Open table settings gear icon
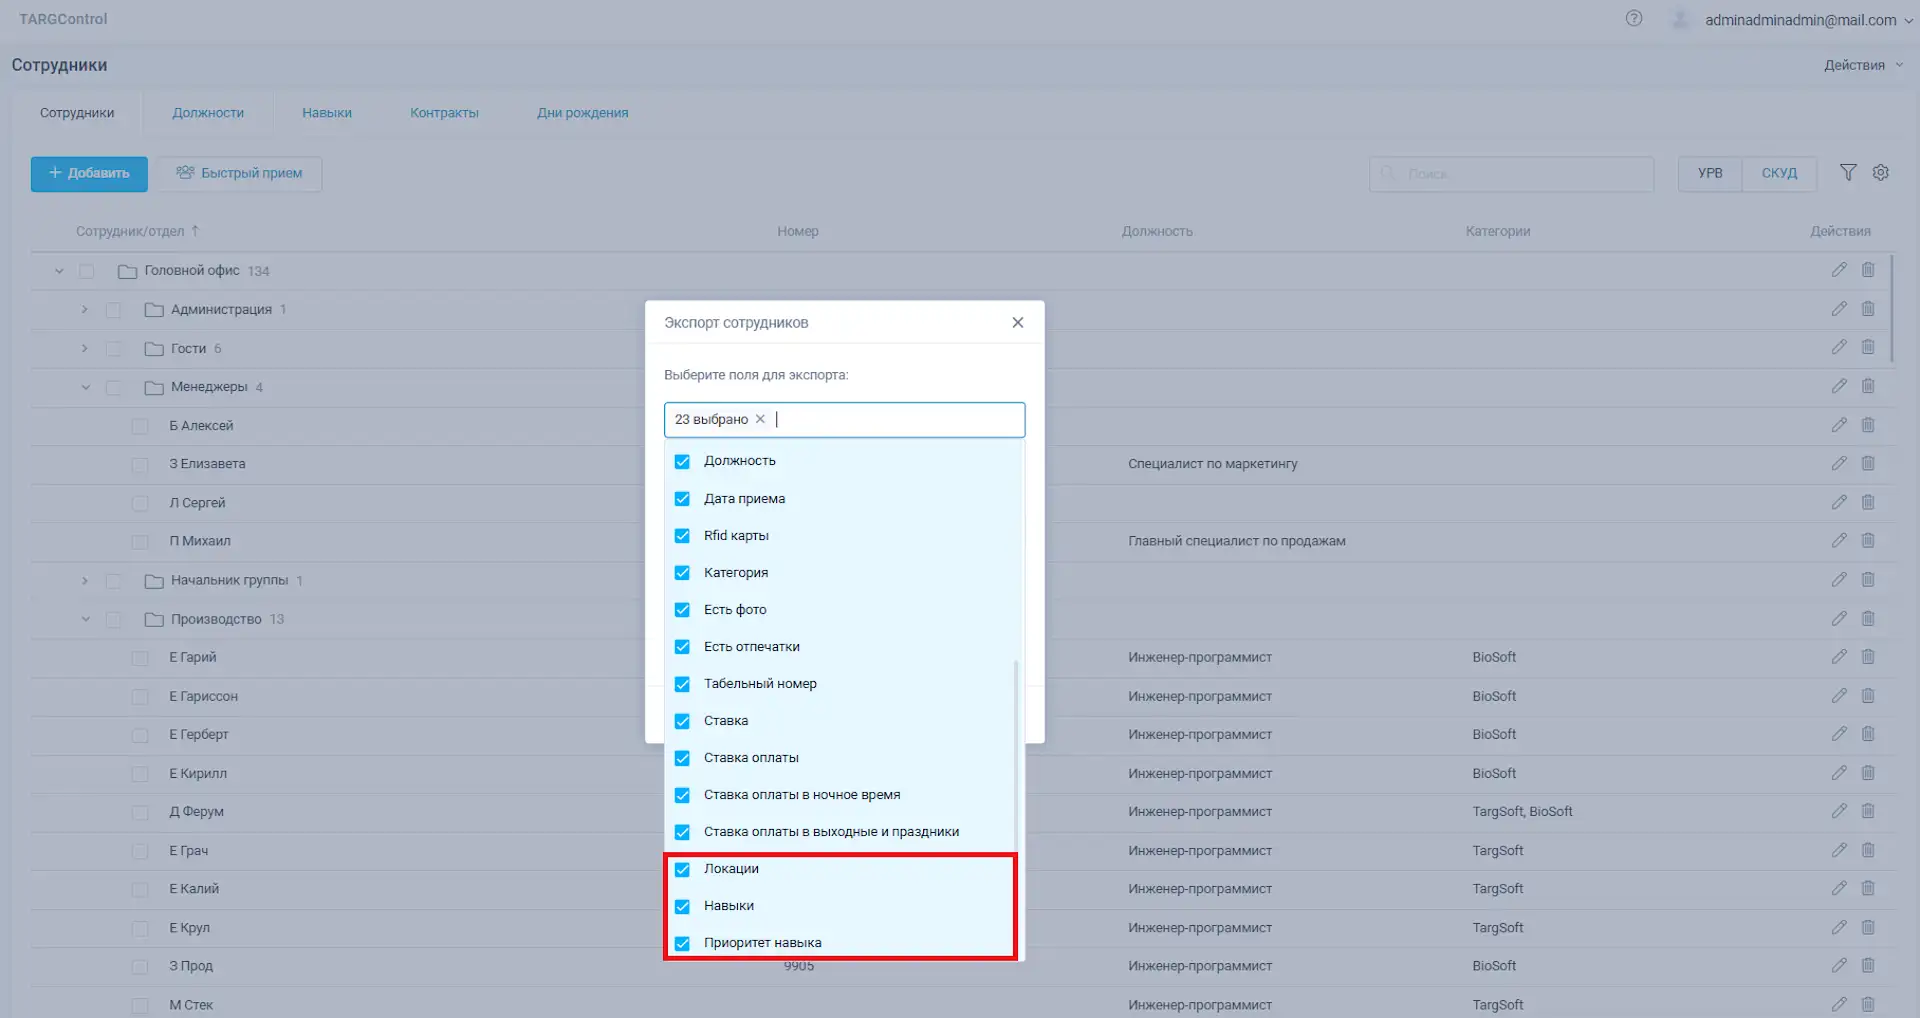This screenshot has height=1018, width=1920. coord(1881,173)
